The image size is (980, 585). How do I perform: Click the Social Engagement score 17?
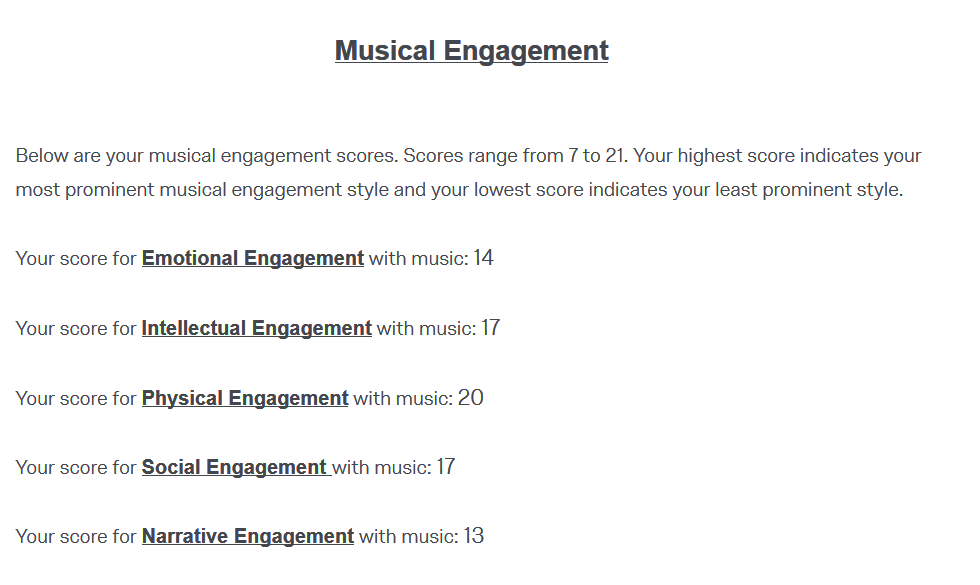pos(446,467)
